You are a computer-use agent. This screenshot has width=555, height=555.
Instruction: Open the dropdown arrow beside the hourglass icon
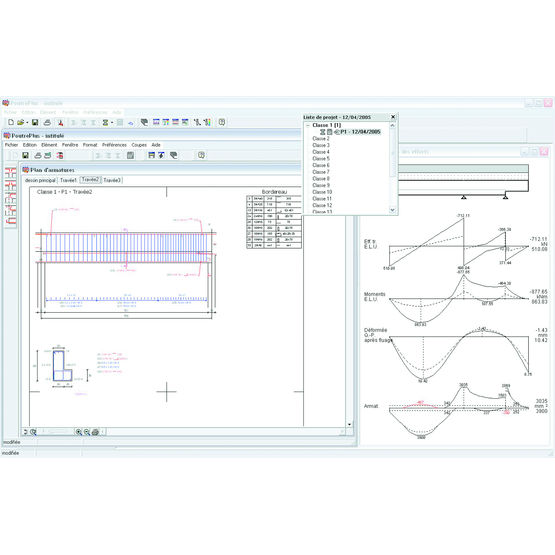[x=112, y=123]
